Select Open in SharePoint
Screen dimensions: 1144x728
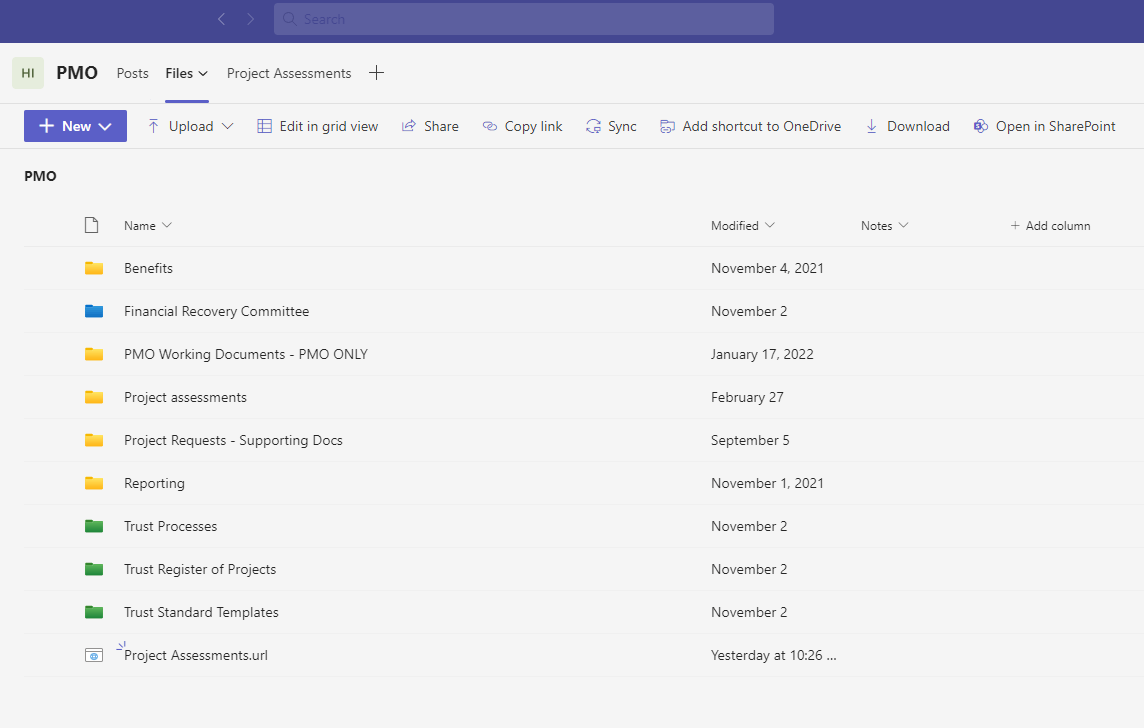(1055, 126)
